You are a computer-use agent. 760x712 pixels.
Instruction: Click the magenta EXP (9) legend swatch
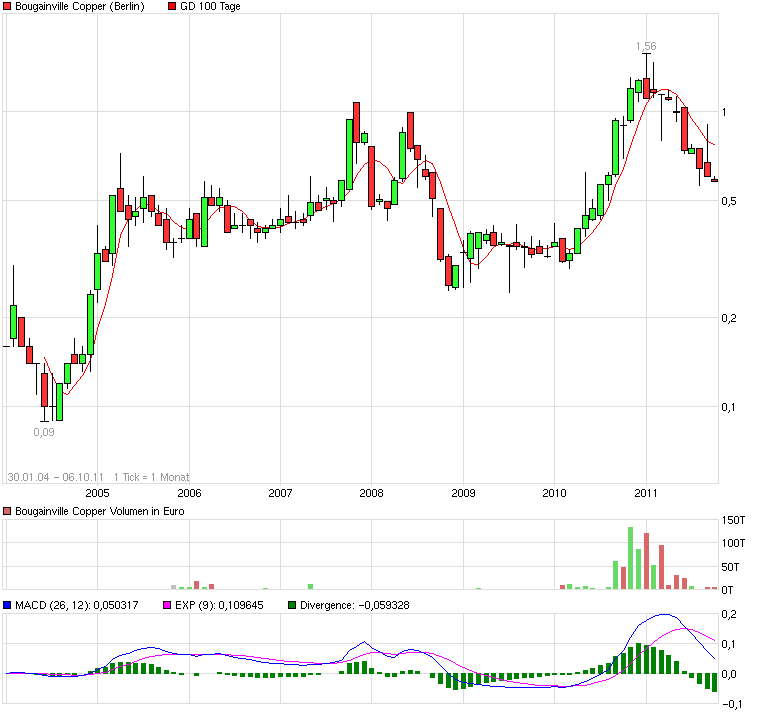pos(167,605)
